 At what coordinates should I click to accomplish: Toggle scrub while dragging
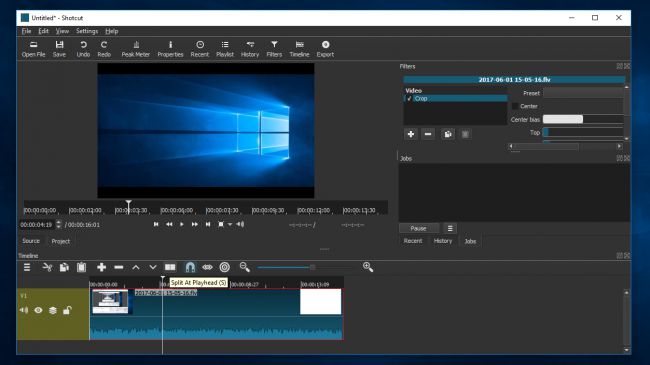coord(207,268)
